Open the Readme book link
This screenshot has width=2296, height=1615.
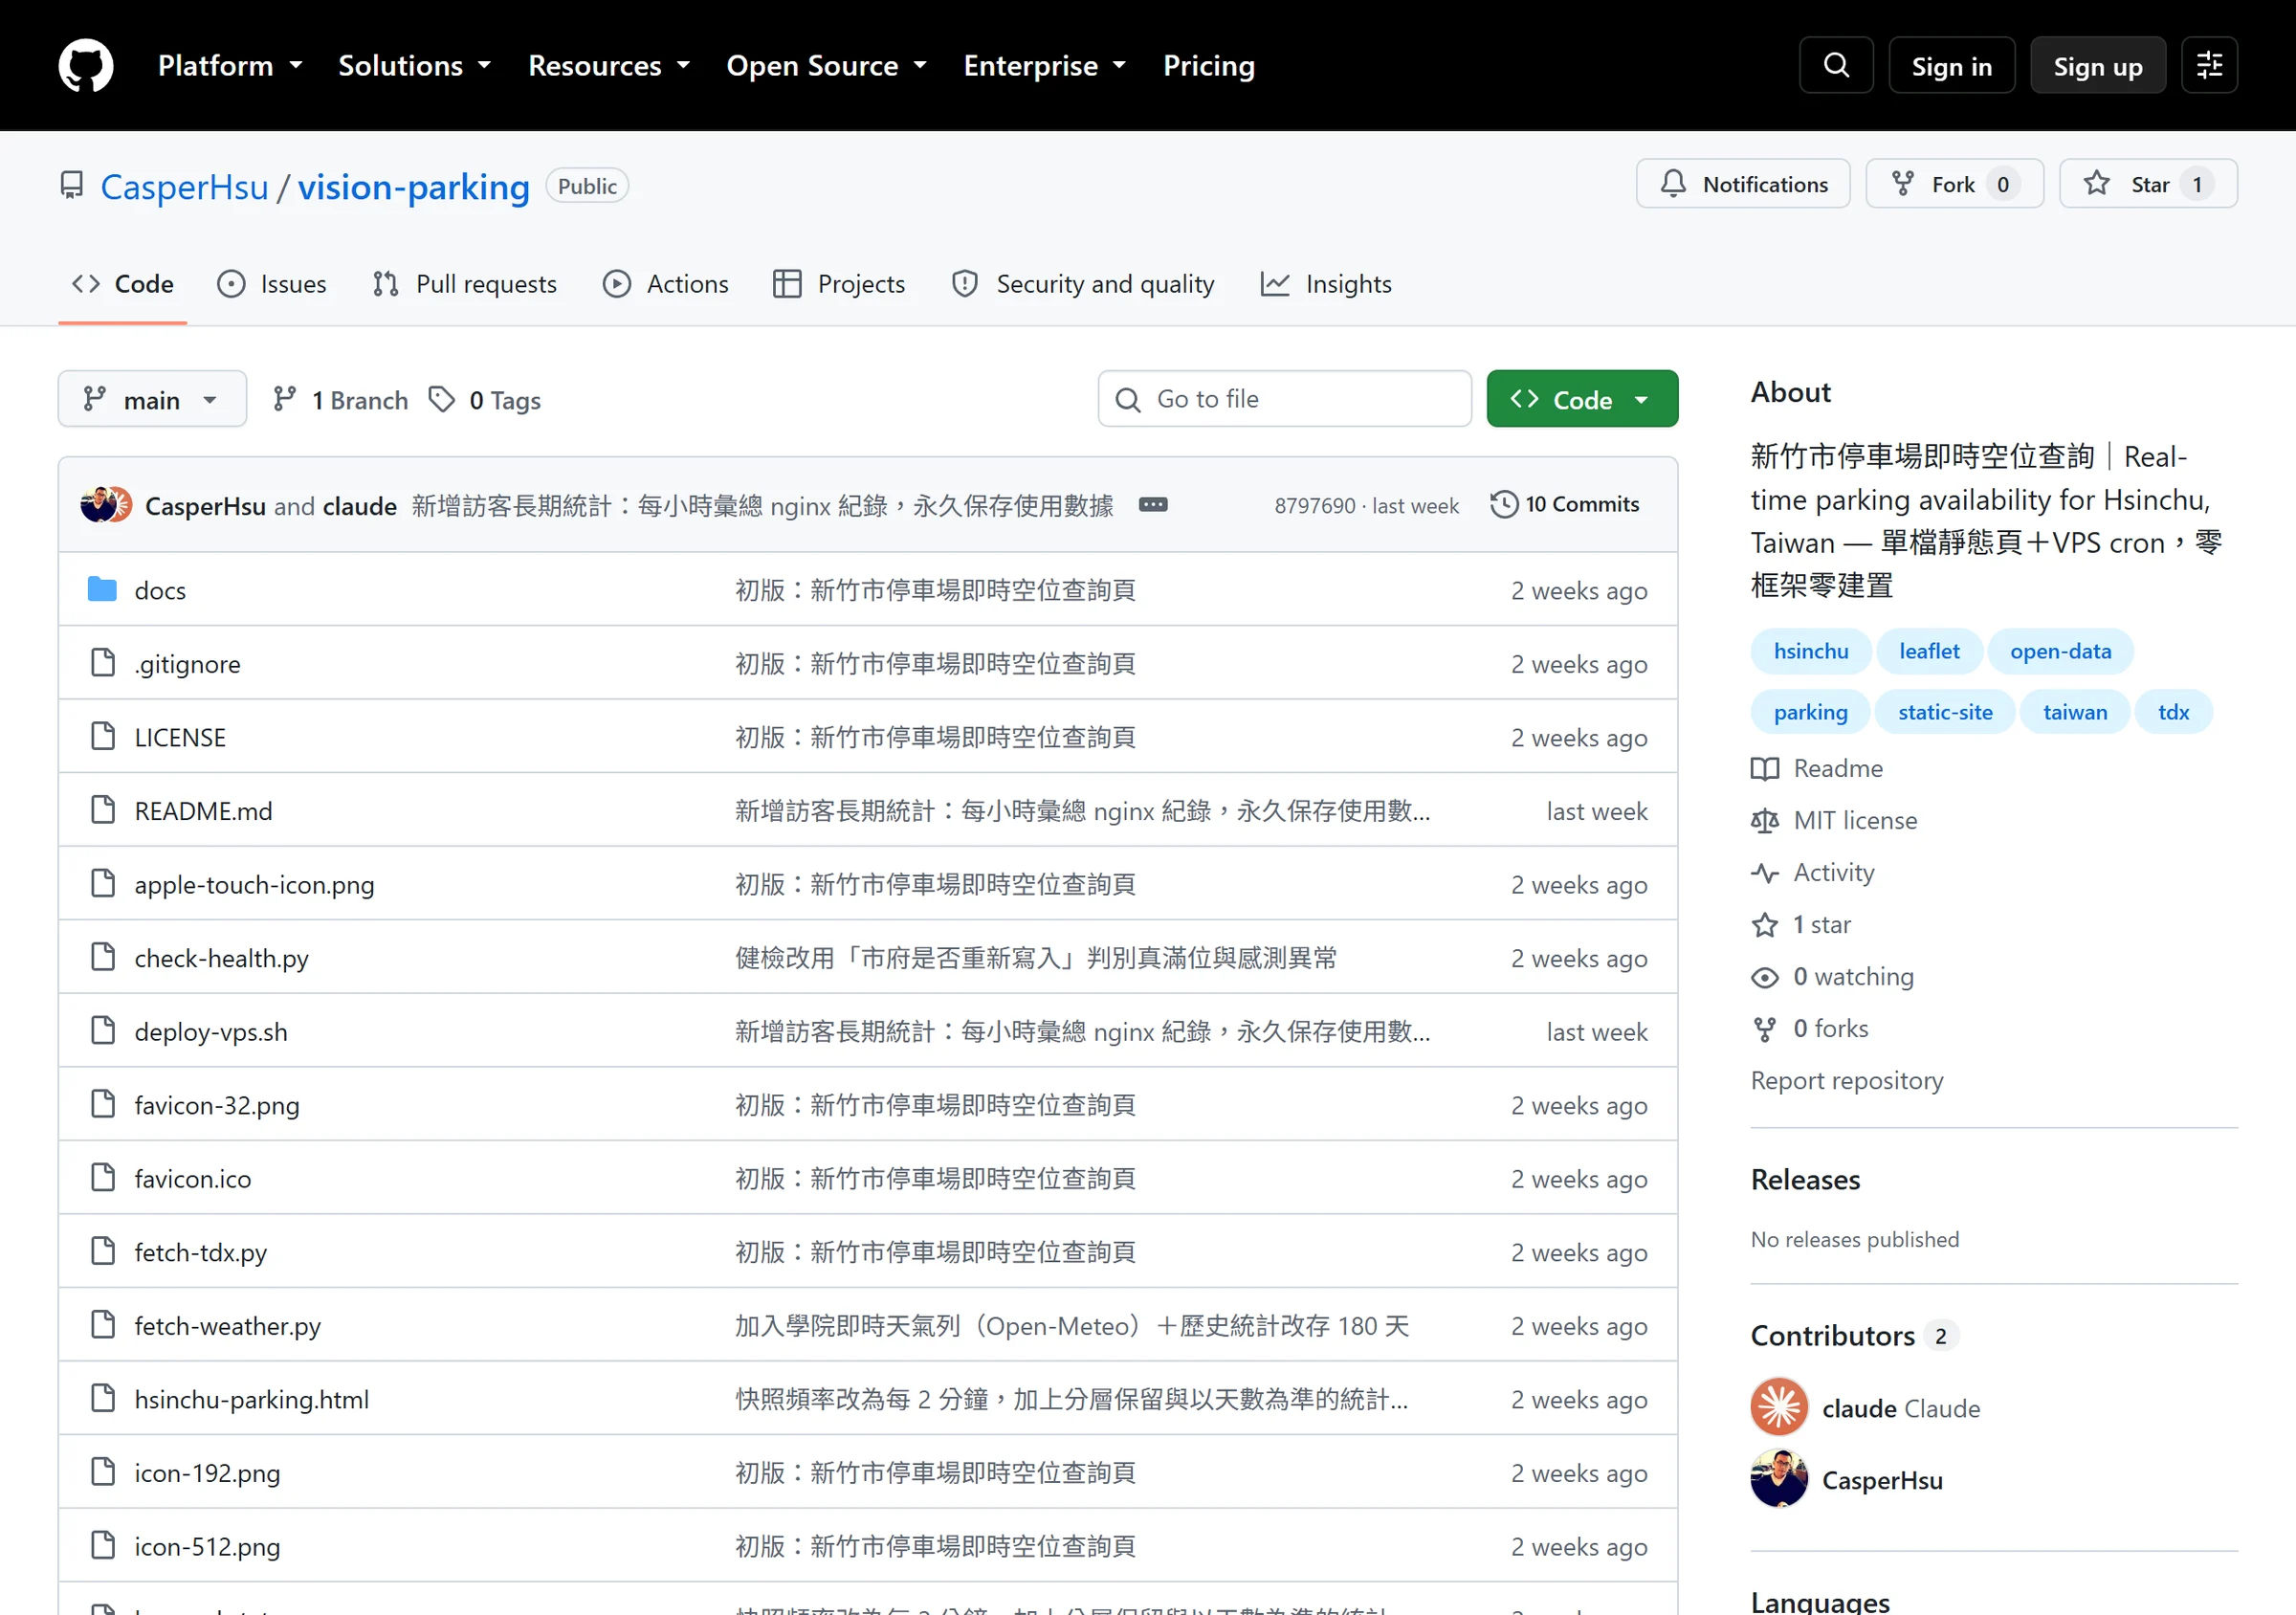coord(1817,768)
